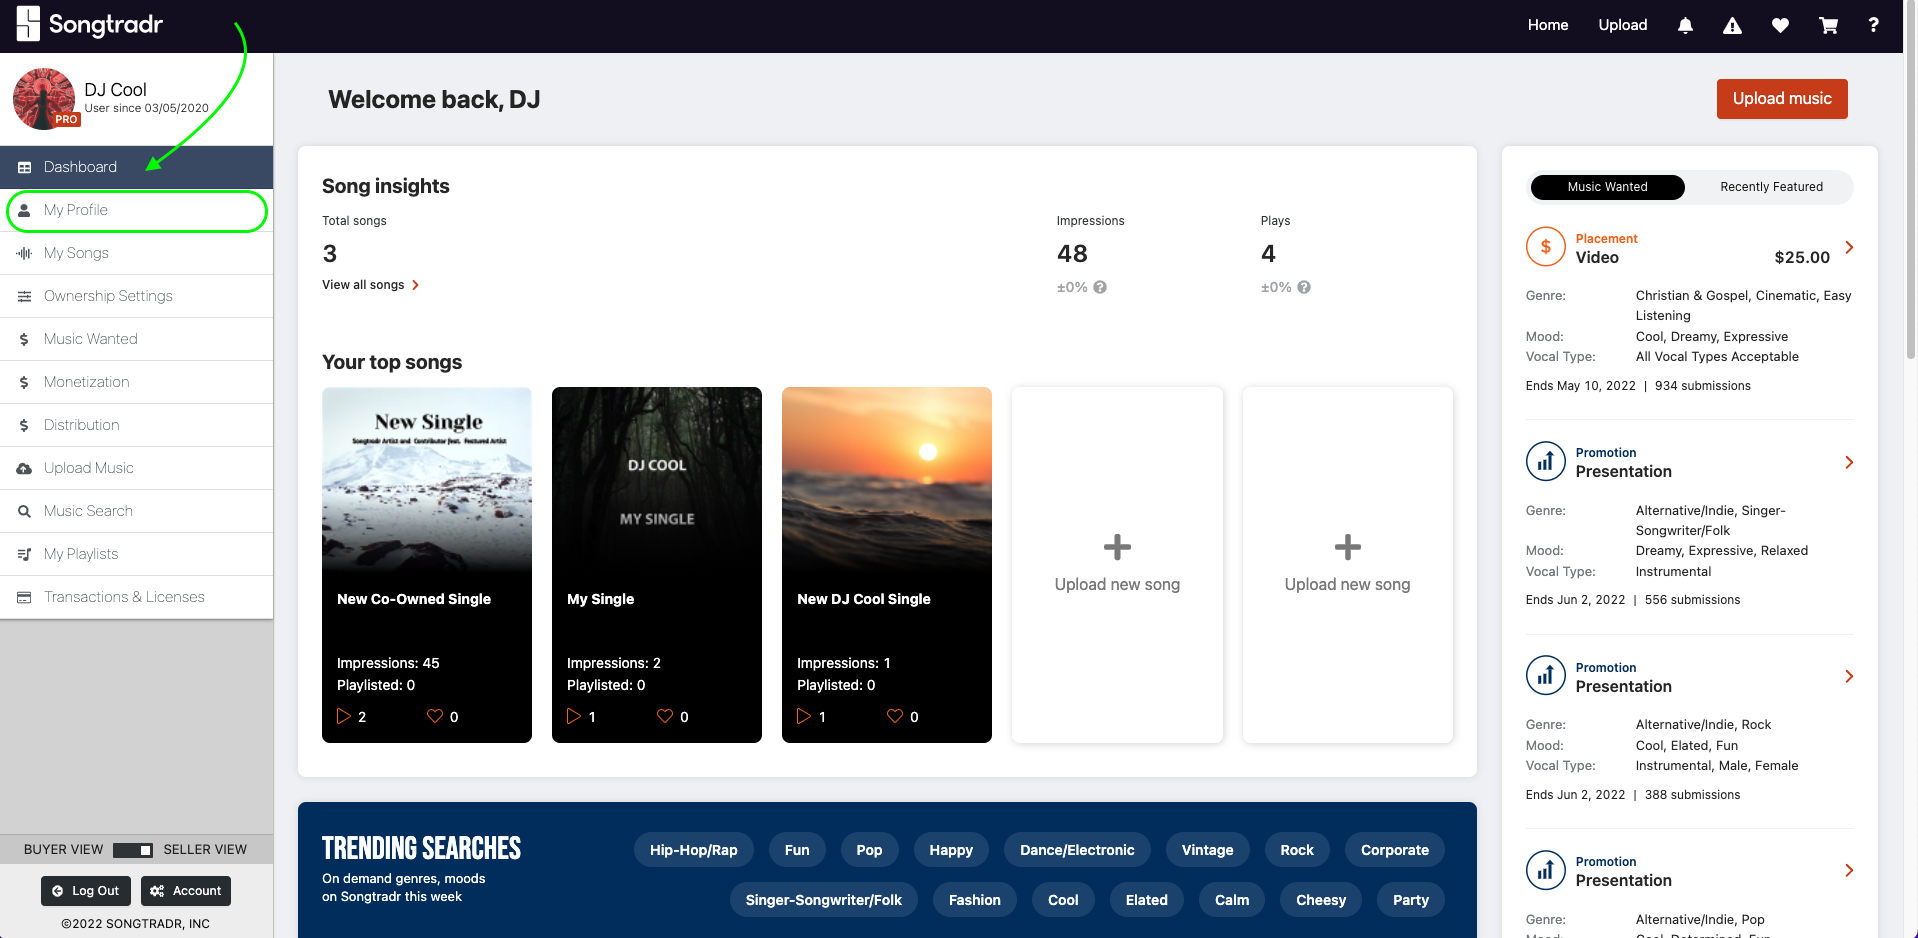Viewport: 1918px width, 938px height.
Task: Open My Single cover image
Action: click(657, 479)
